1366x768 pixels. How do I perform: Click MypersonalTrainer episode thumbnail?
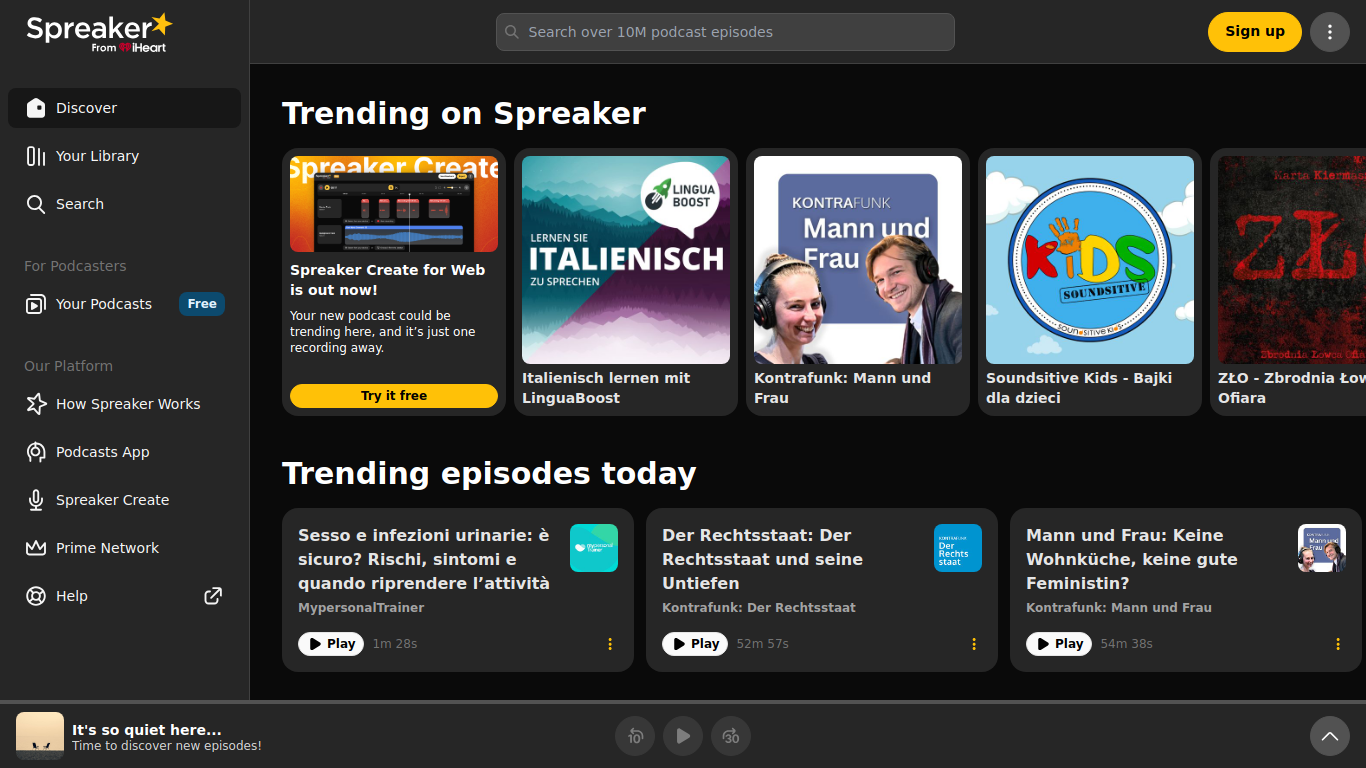[594, 548]
